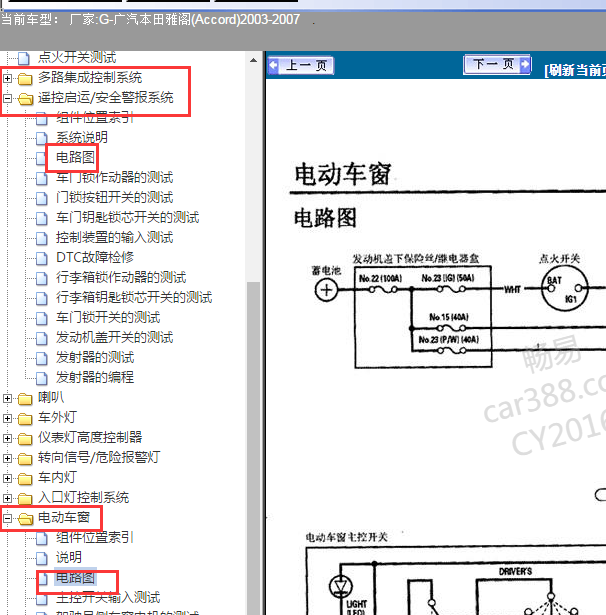Open 主控开关输入测试 tree item
The width and height of the screenshot is (606, 615).
pos(108,597)
